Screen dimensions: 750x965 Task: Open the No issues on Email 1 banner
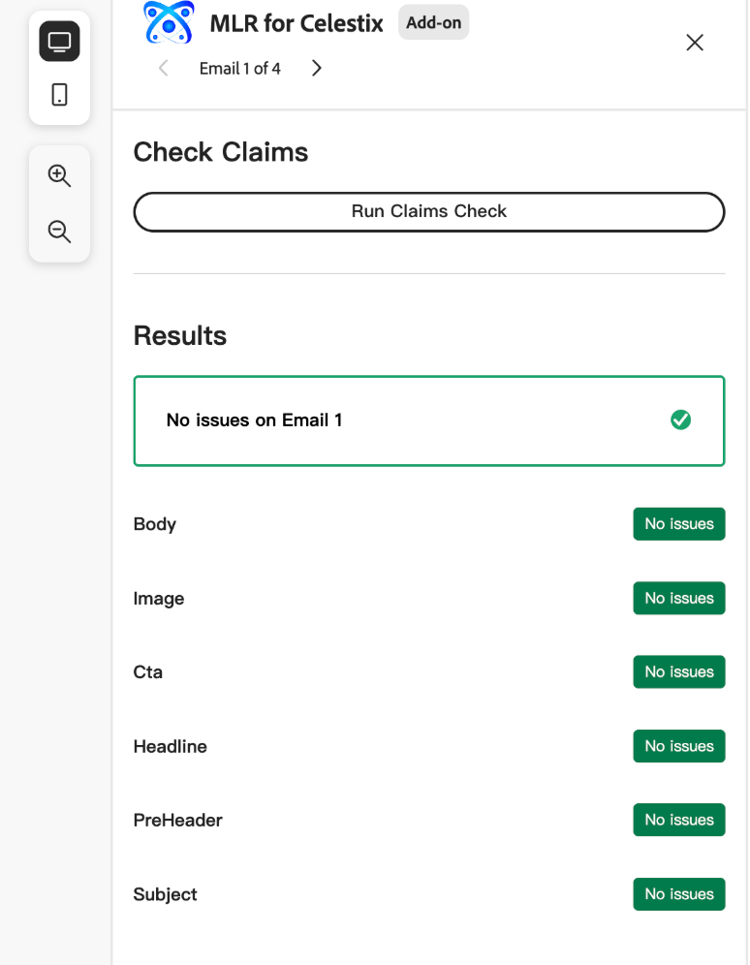[x=429, y=420]
